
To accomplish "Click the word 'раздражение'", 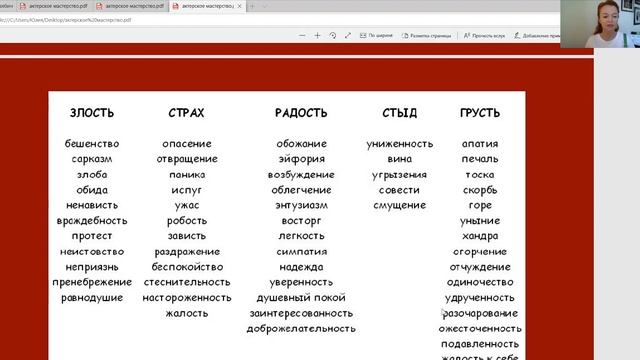I will 187,252.
